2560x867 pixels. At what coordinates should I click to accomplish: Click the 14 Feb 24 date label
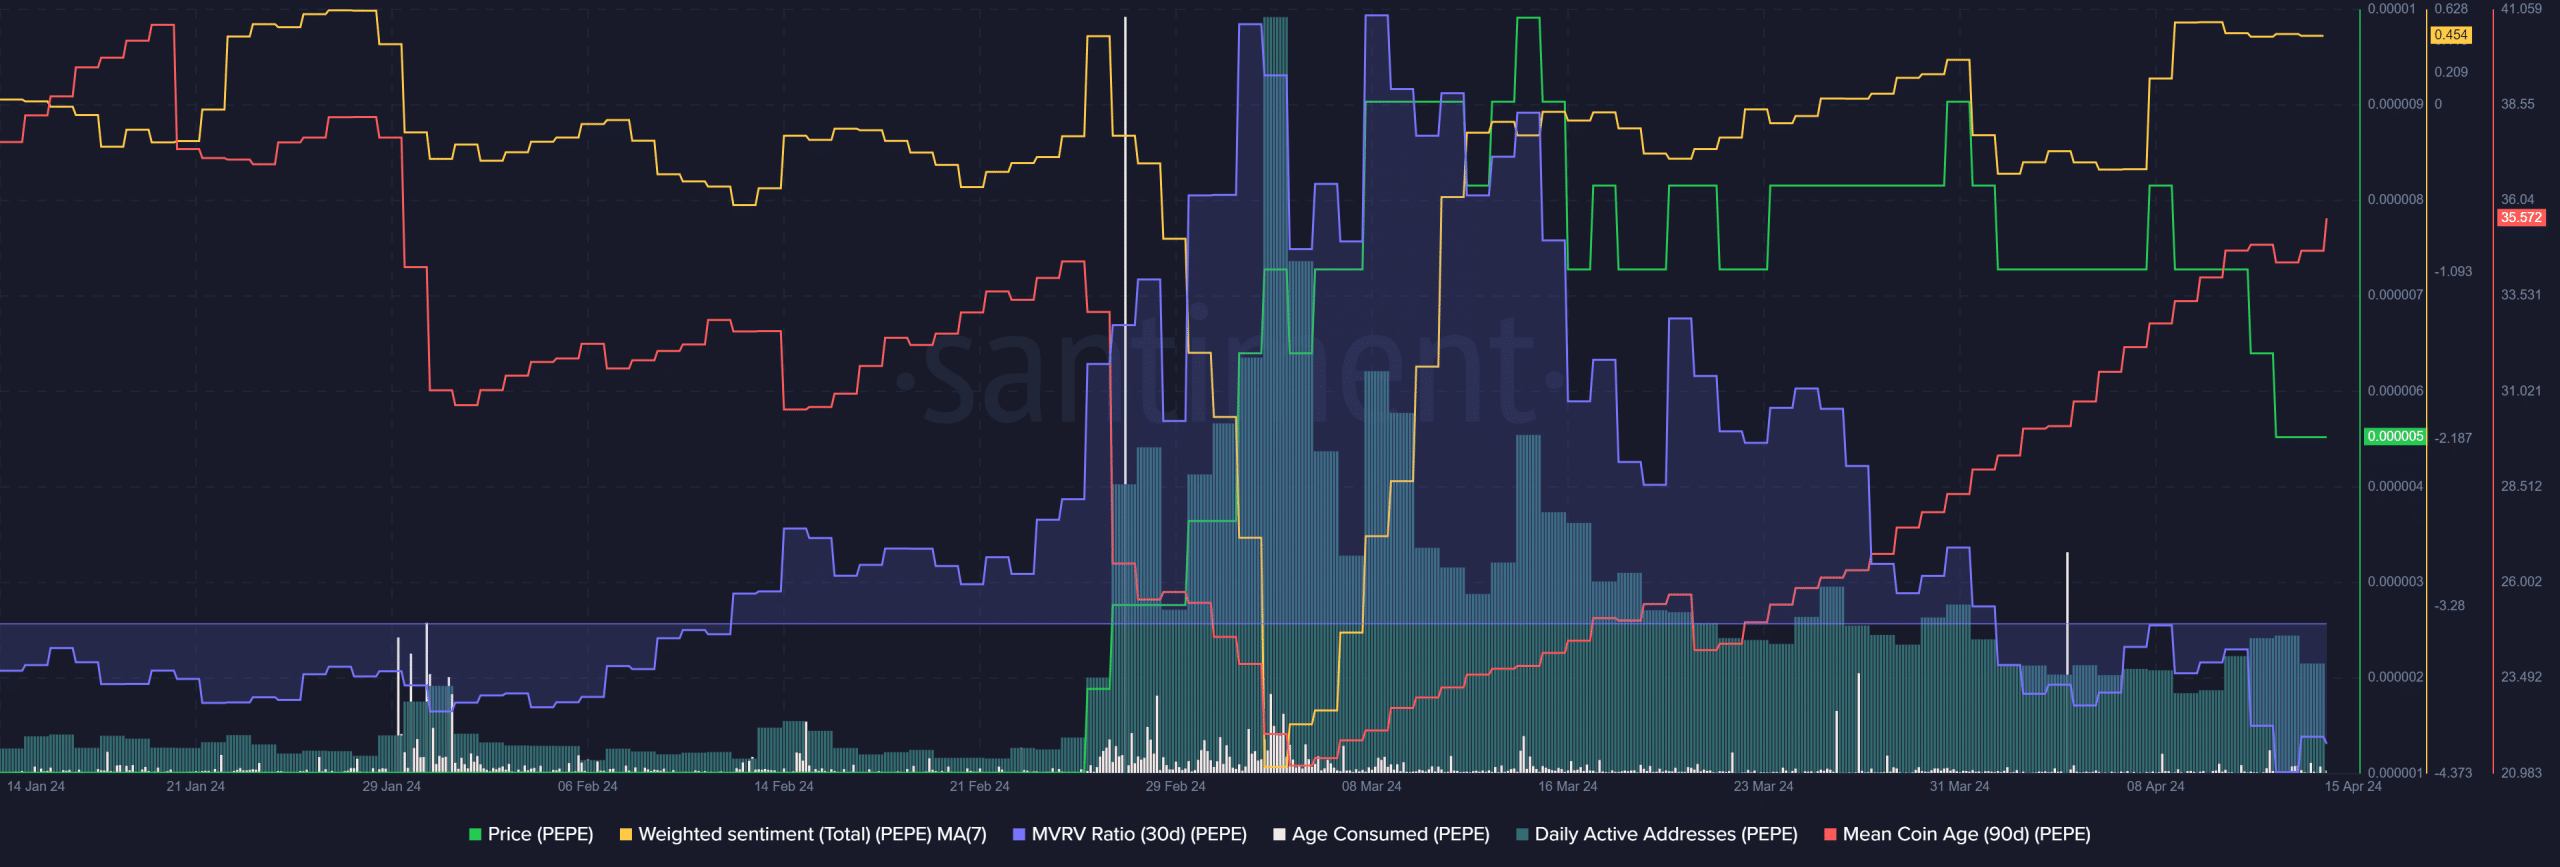(784, 786)
